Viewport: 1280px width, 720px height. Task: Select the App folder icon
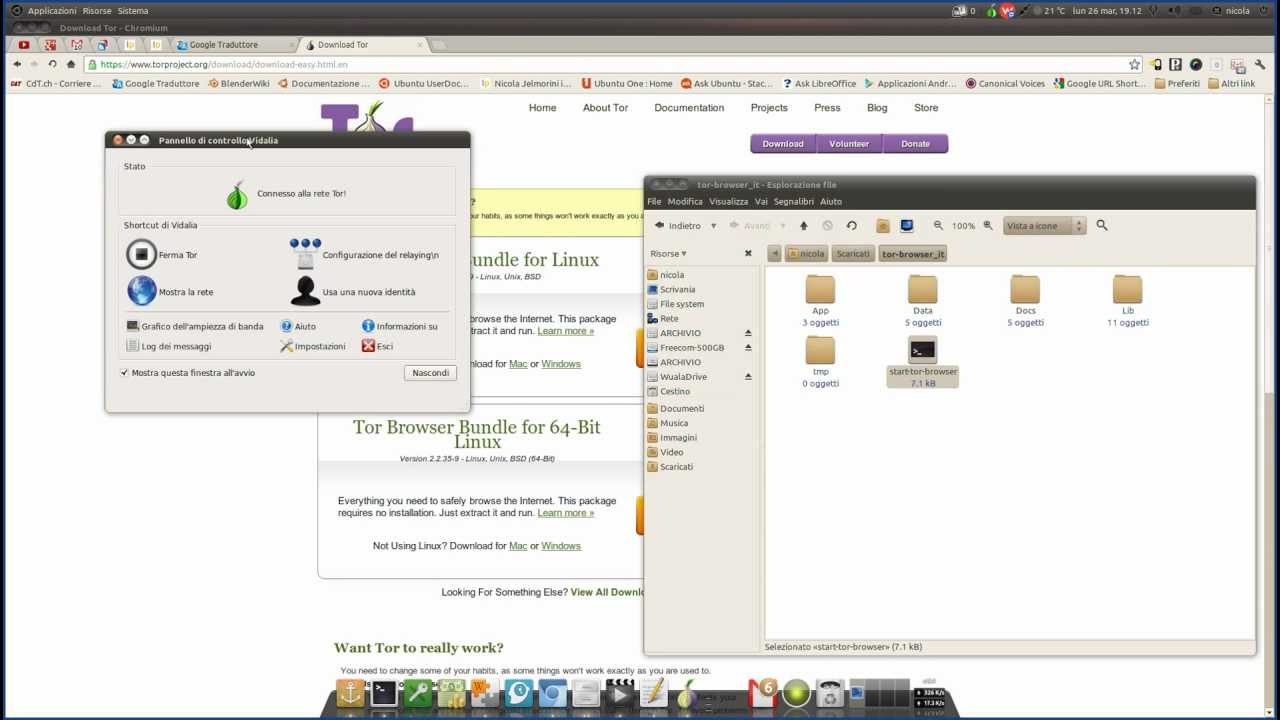tap(820, 290)
